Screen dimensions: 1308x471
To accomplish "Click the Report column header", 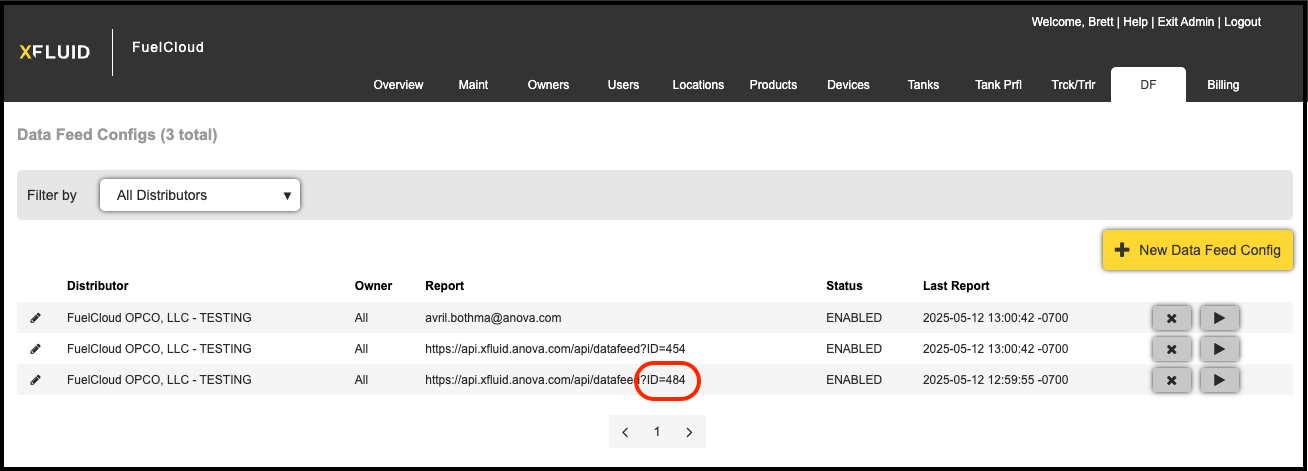I will point(444,286).
